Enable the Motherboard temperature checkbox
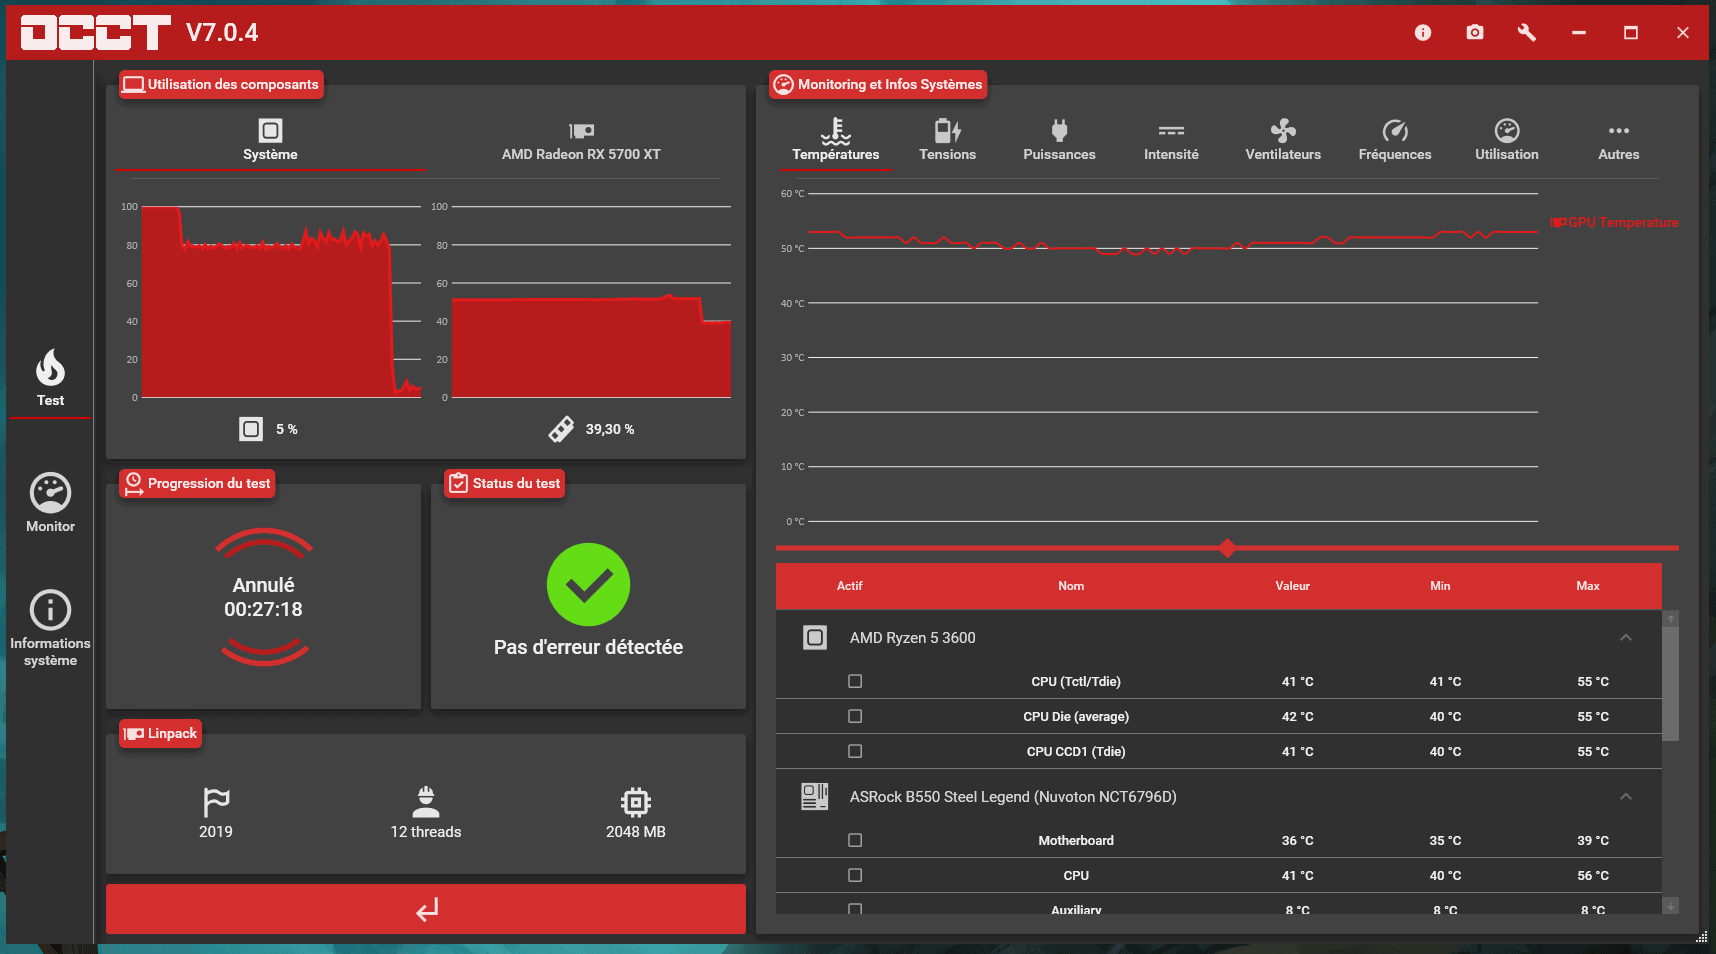This screenshot has height=954, width=1716. point(855,840)
